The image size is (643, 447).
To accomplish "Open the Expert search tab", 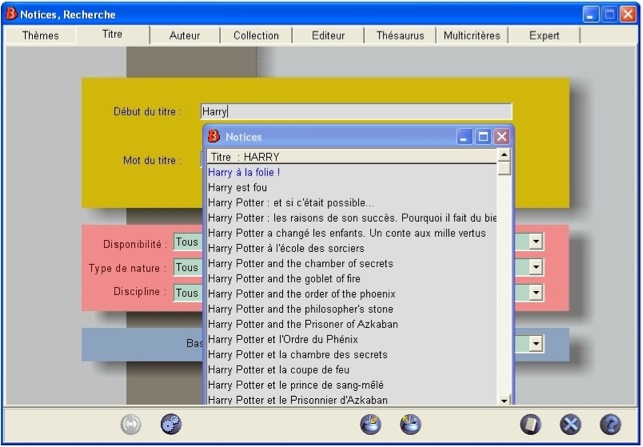I will [x=544, y=36].
